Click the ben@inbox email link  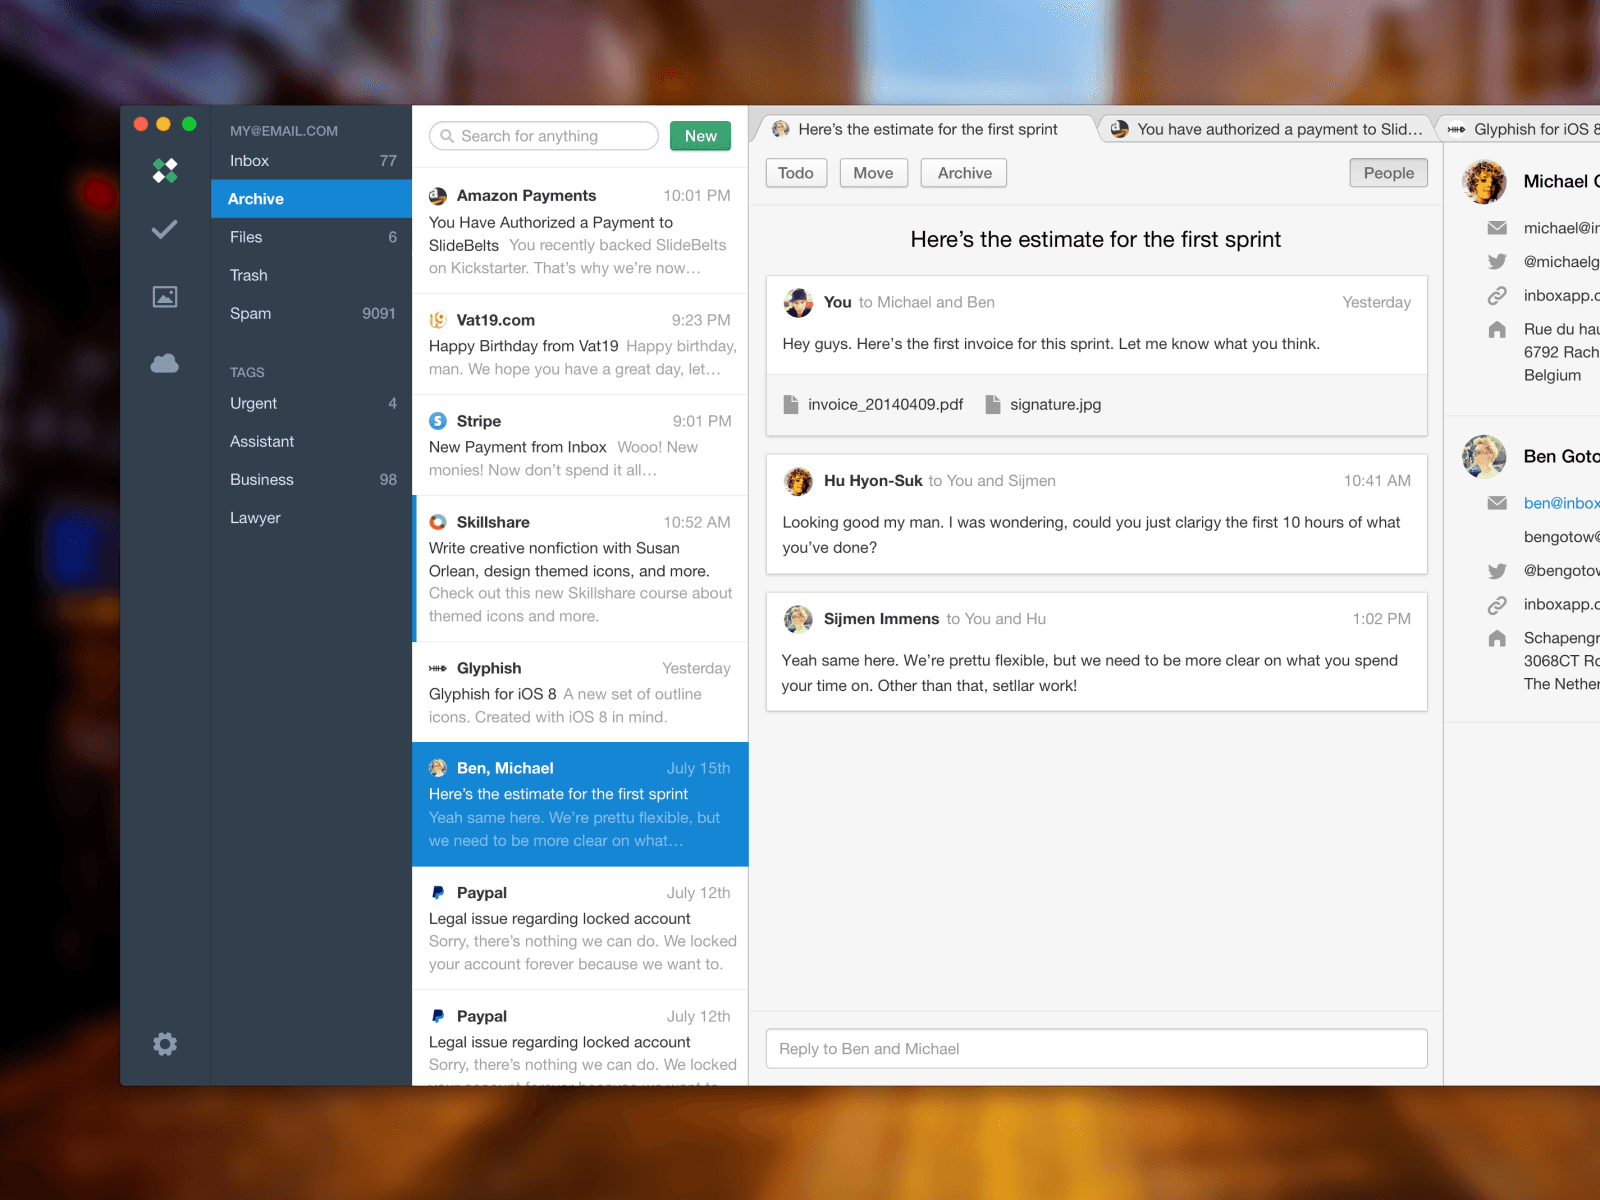coord(1560,503)
